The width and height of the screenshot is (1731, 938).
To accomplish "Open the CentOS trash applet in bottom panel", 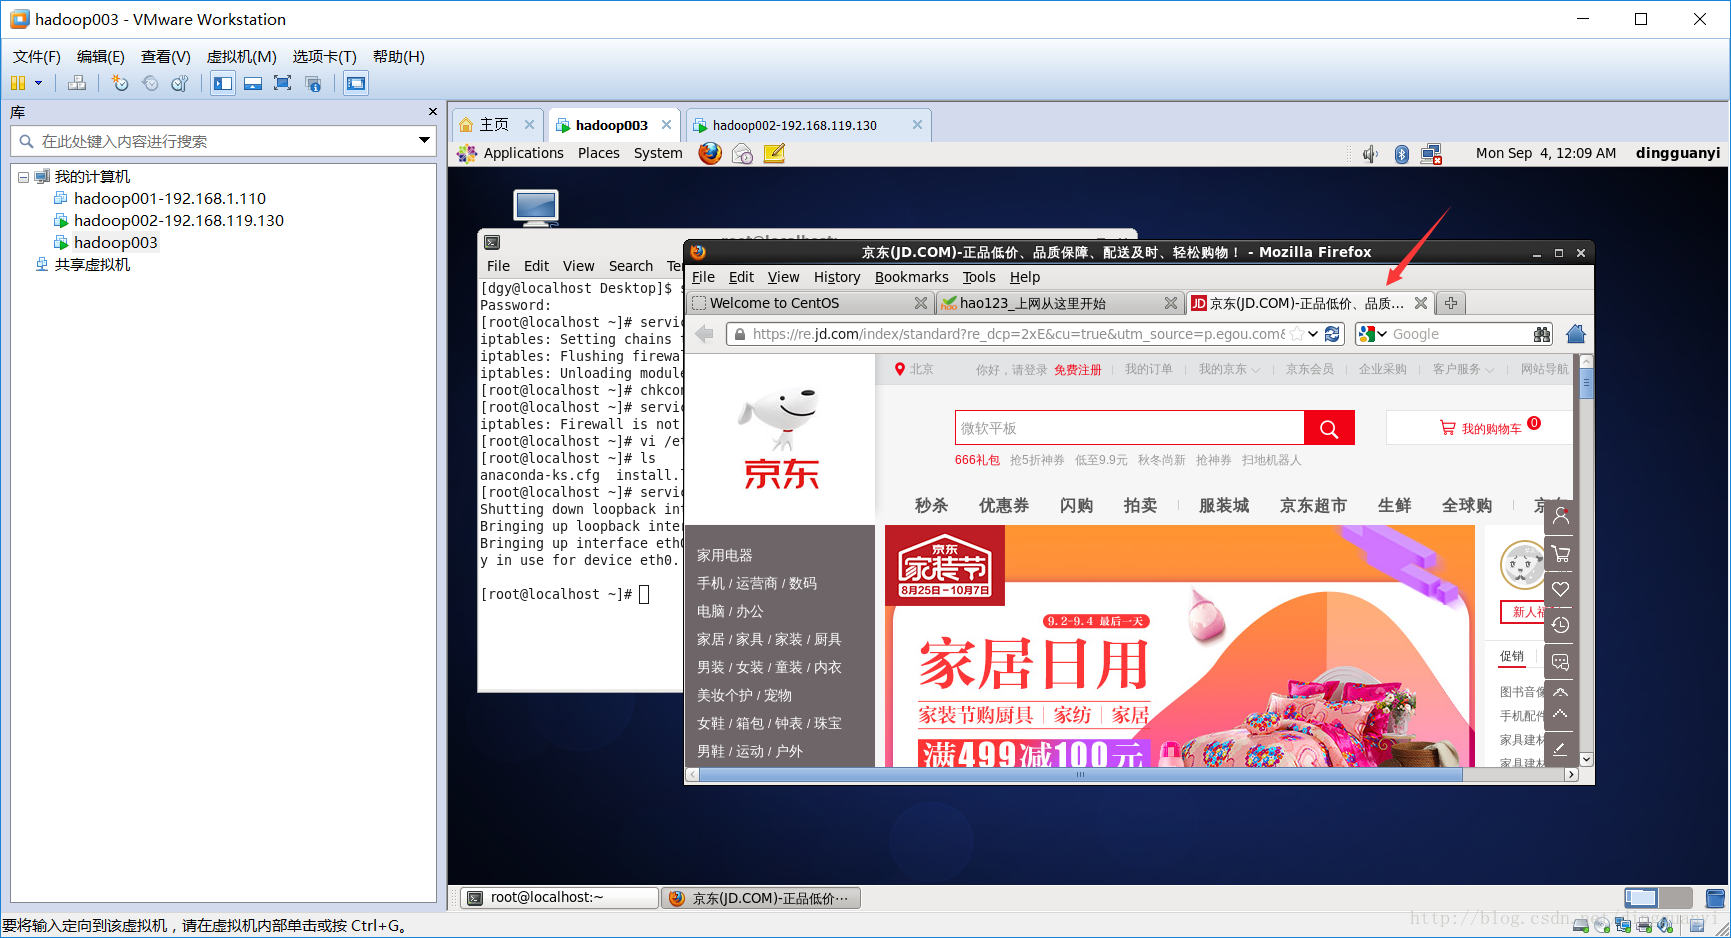I will pos(1715,898).
